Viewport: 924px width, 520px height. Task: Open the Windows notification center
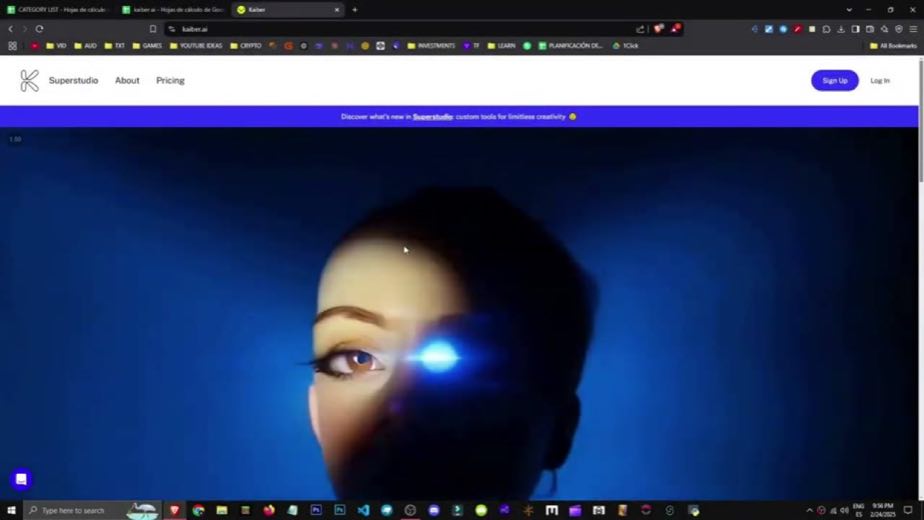(x=908, y=511)
